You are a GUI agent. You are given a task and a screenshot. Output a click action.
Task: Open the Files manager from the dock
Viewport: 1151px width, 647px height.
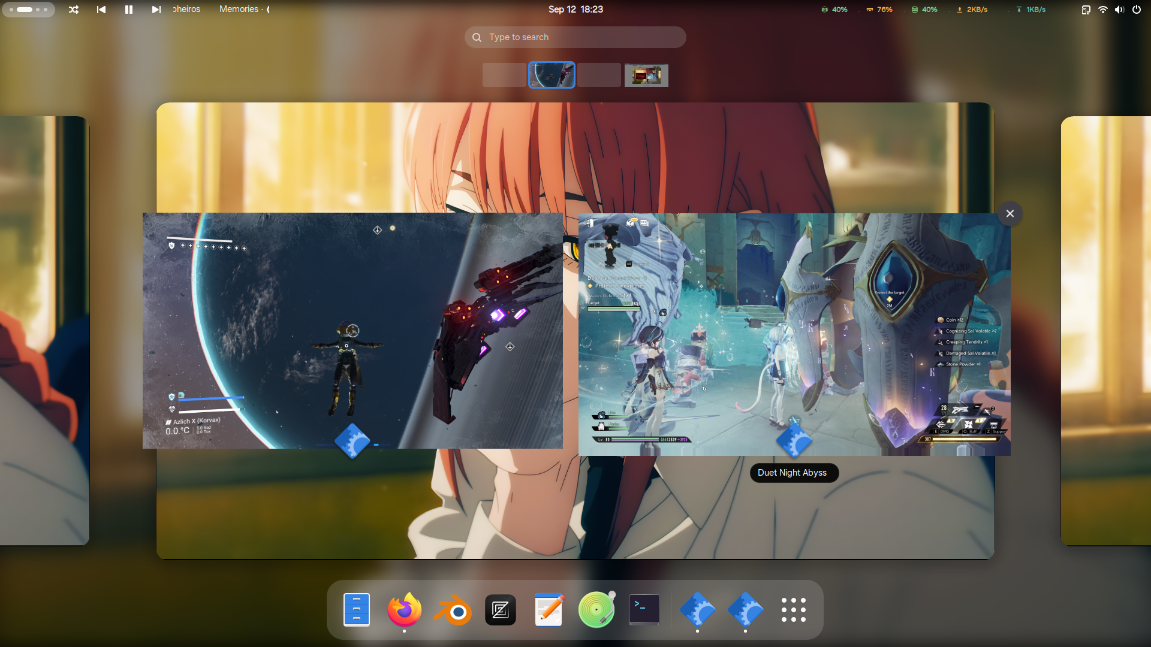(356, 610)
